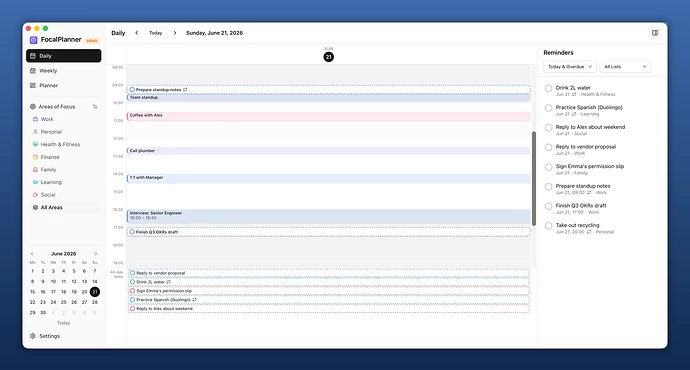Open all-day Reply to vendor proposal task
Image resolution: width=690 pixels, height=370 pixels.
[x=329, y=273]
